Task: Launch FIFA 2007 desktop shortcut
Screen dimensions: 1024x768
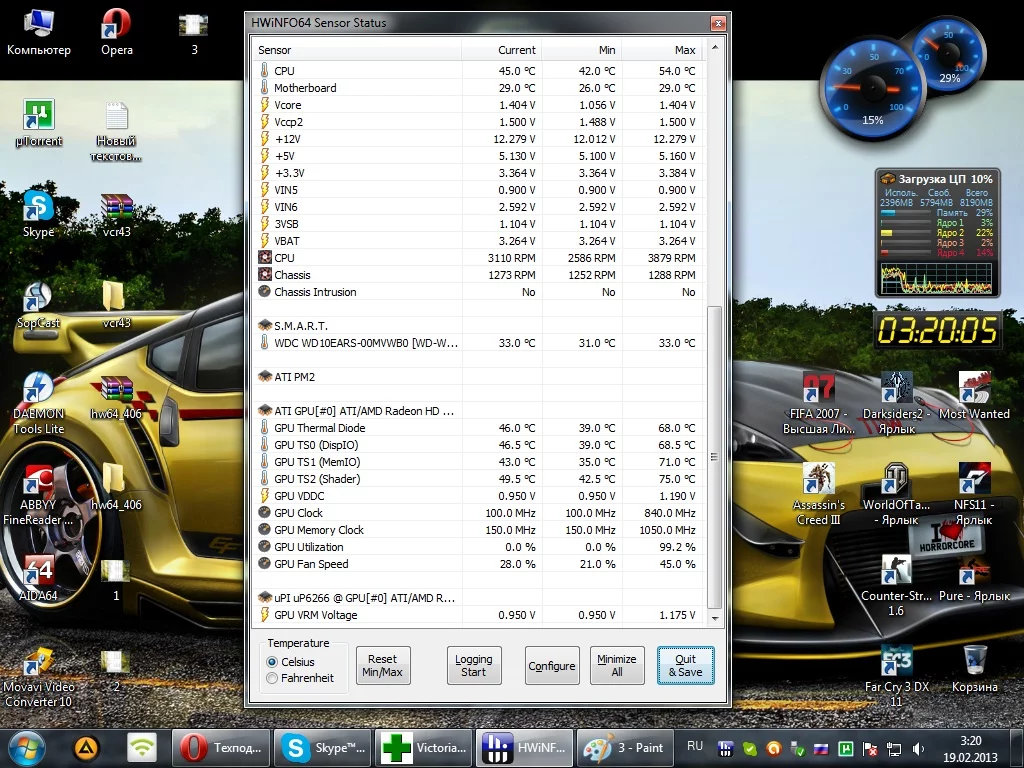Action: tap(818, 404)
